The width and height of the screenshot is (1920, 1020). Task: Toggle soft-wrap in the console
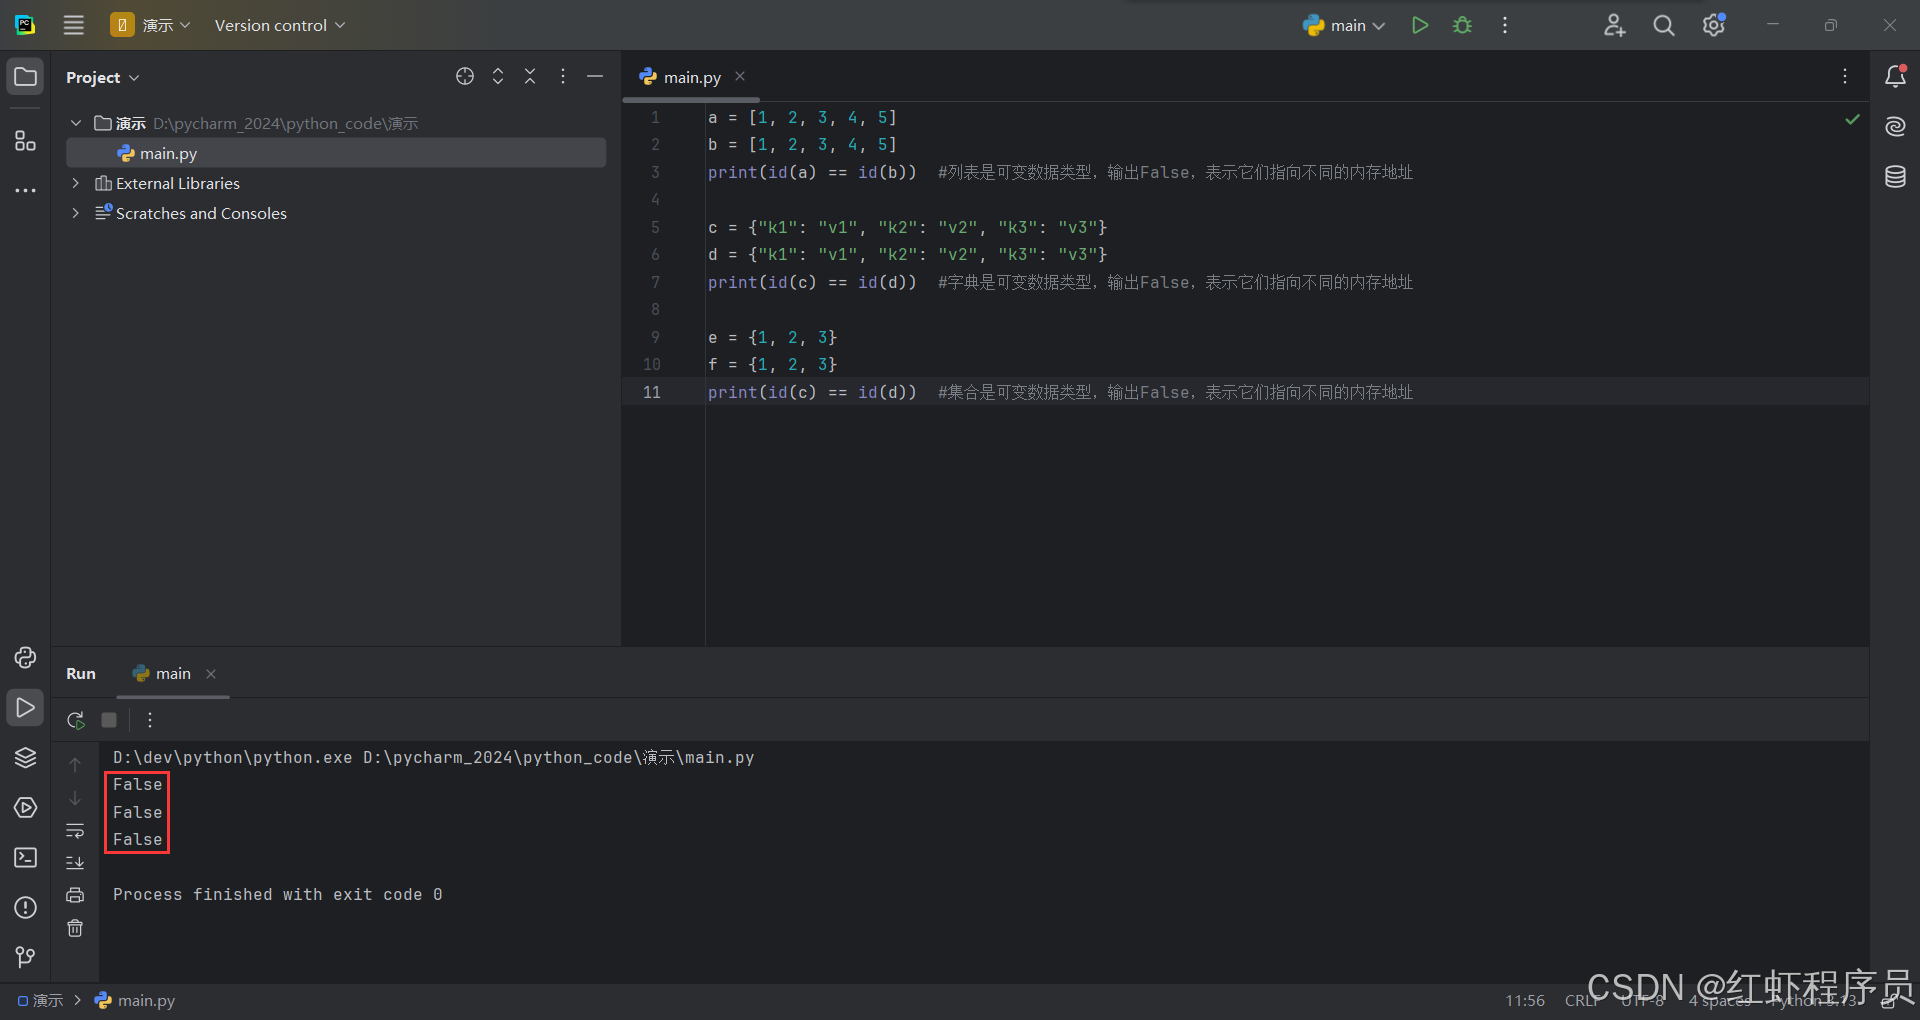[75, 831]
